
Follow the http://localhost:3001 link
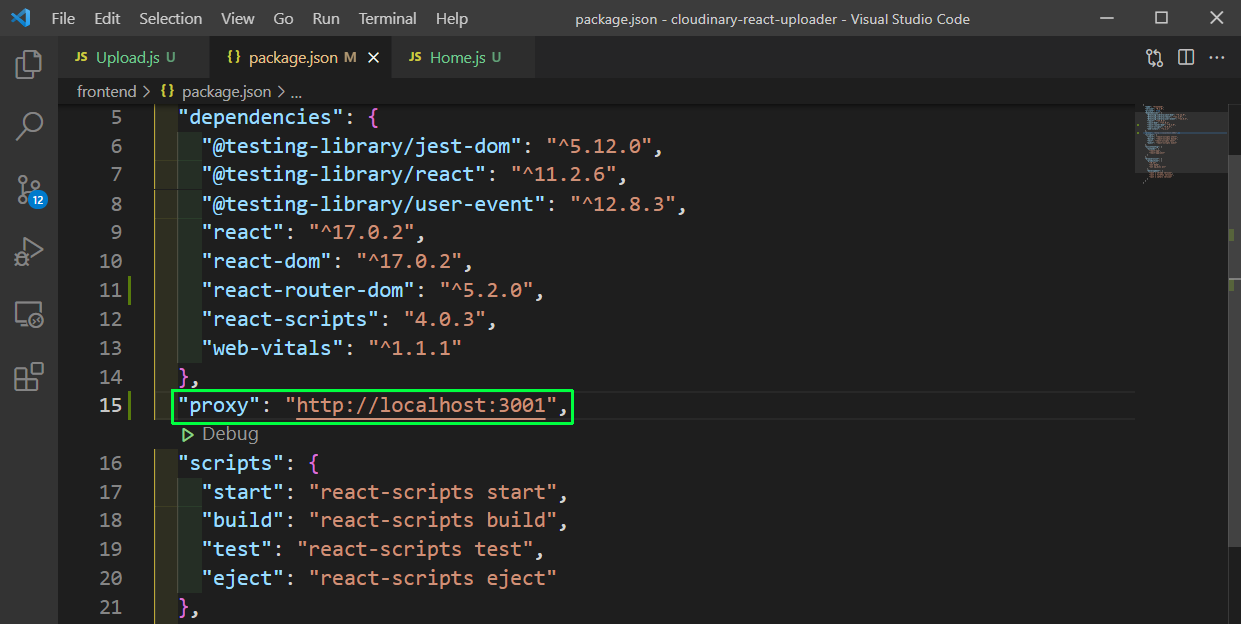pos(421,405)
